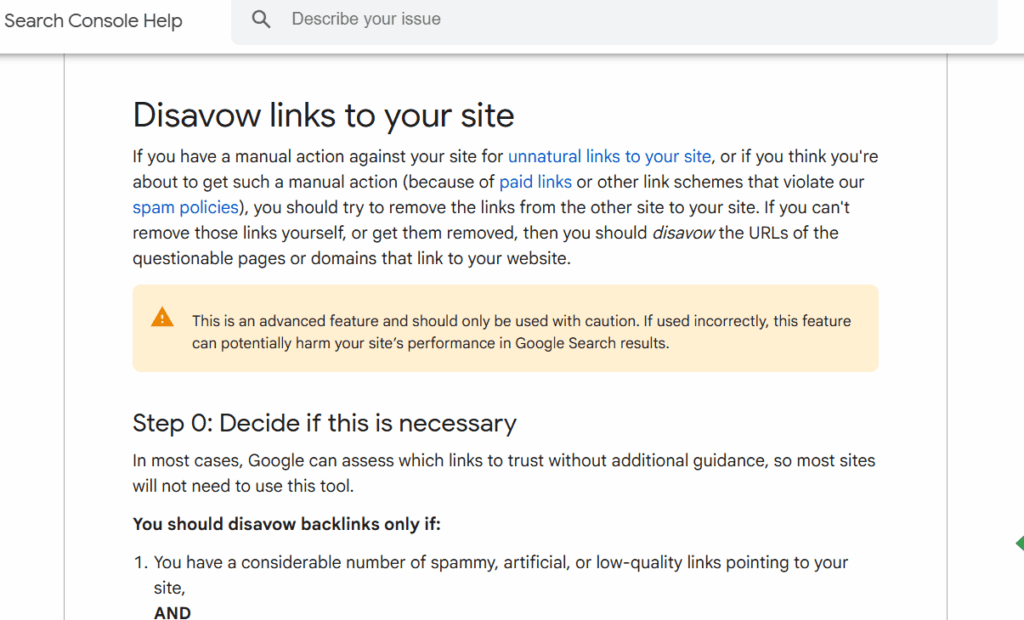Follow the "paid links" hyperlink
This screenshot has height=620, width=1024.
tap(536, 182)
